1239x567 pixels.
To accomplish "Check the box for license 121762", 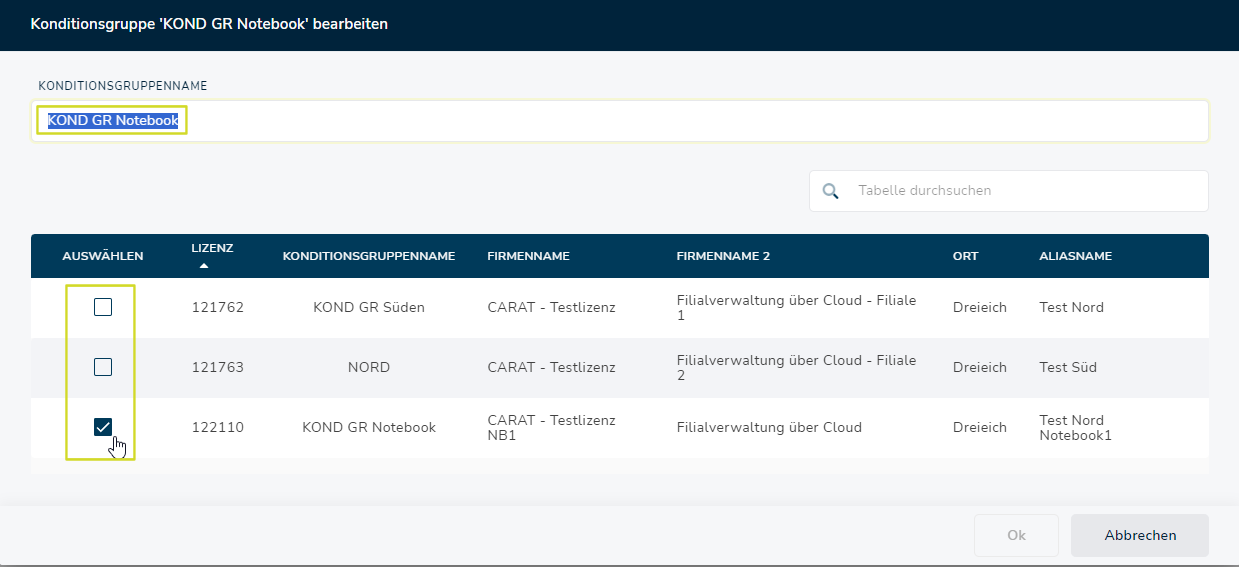I will 103,307.
